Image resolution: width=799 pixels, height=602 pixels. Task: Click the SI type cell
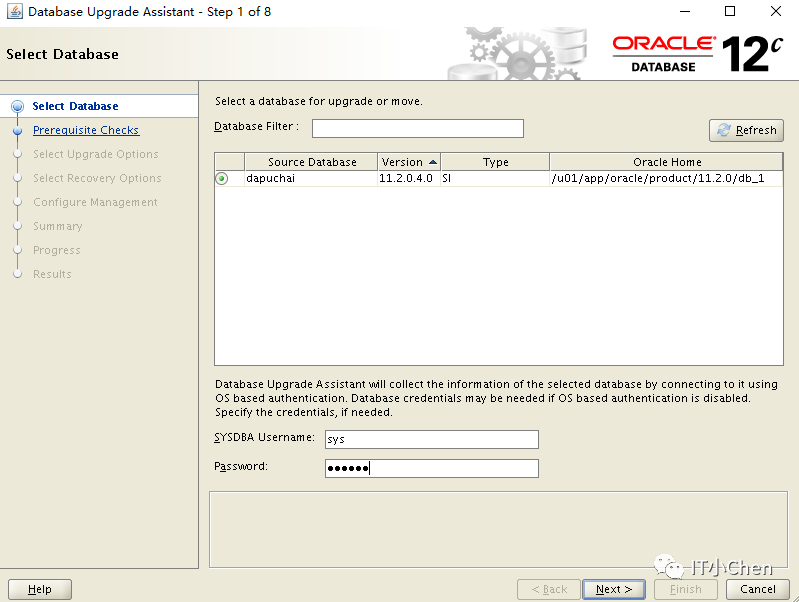(495, 178)
